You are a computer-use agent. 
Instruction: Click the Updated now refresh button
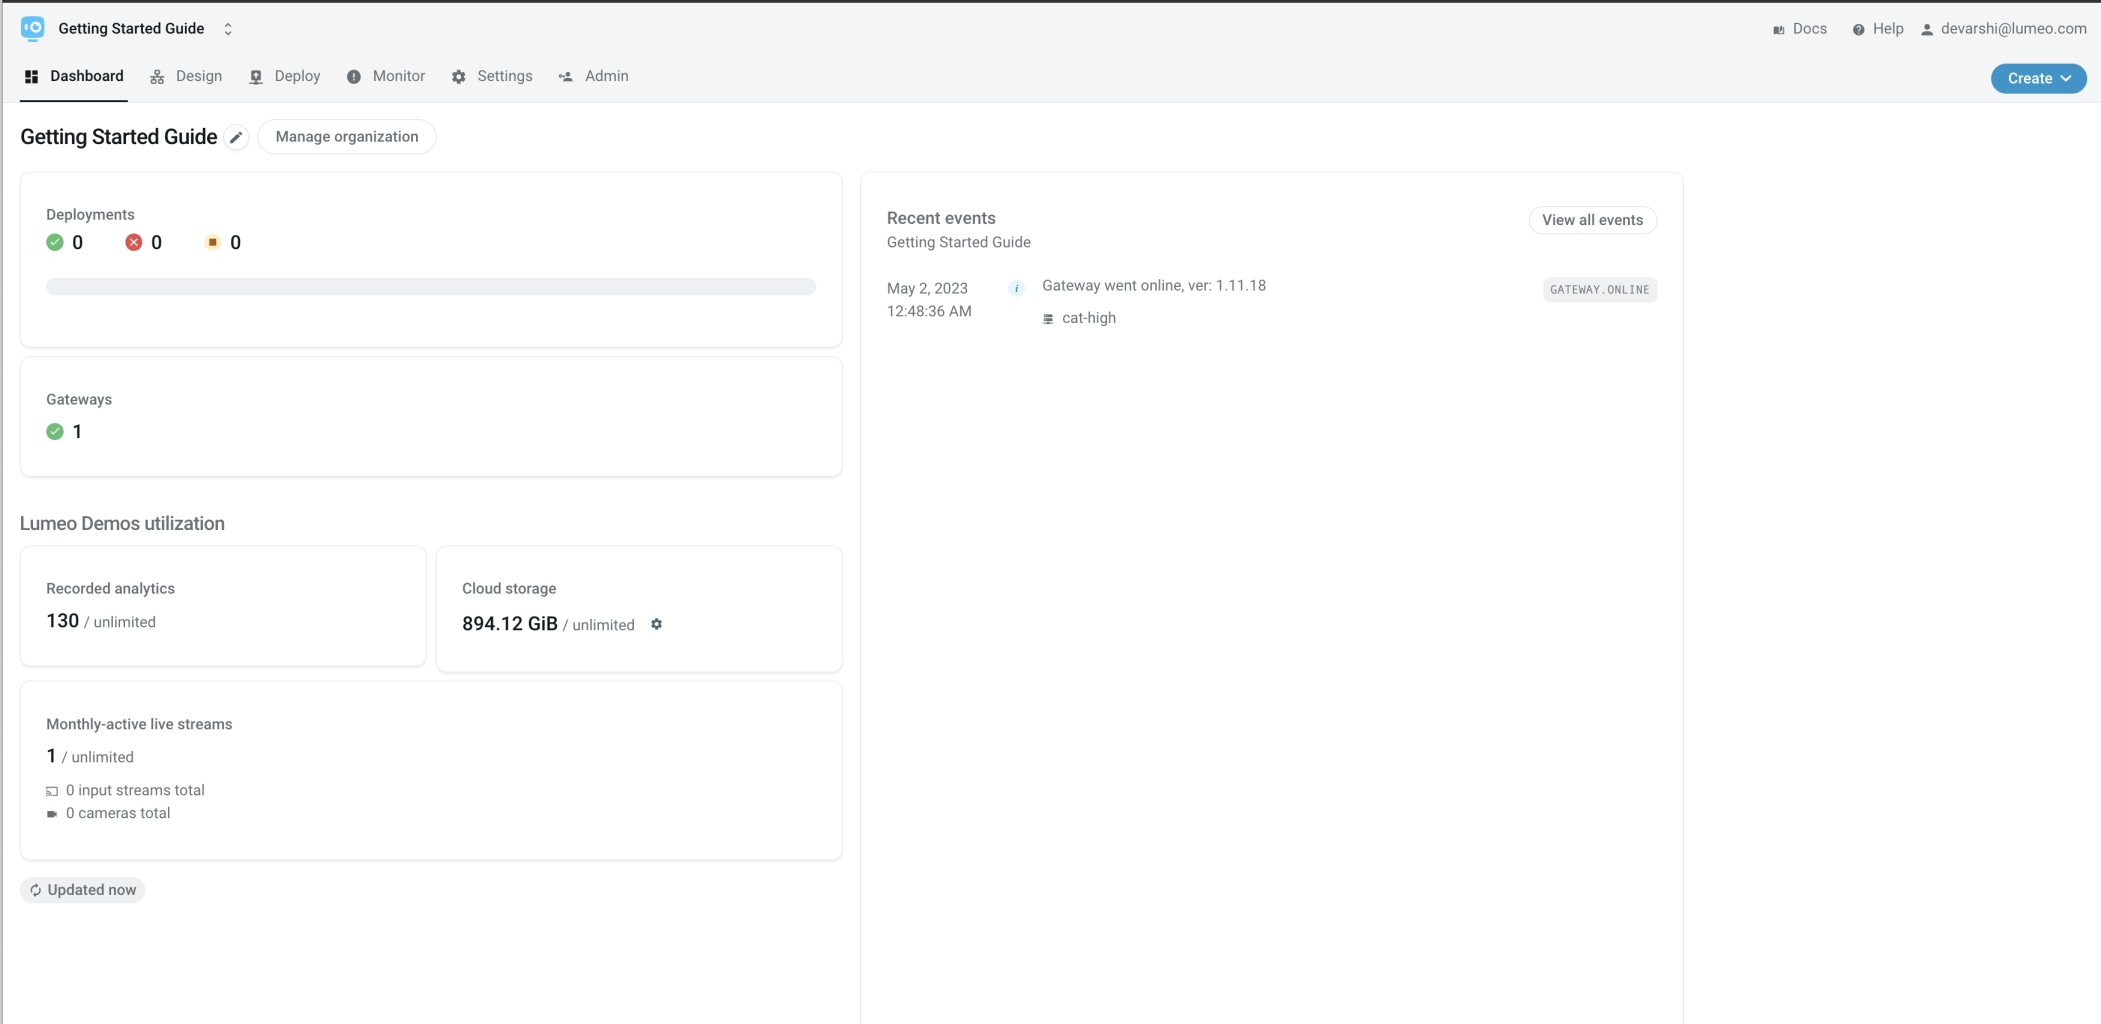(x=83, y=890)
